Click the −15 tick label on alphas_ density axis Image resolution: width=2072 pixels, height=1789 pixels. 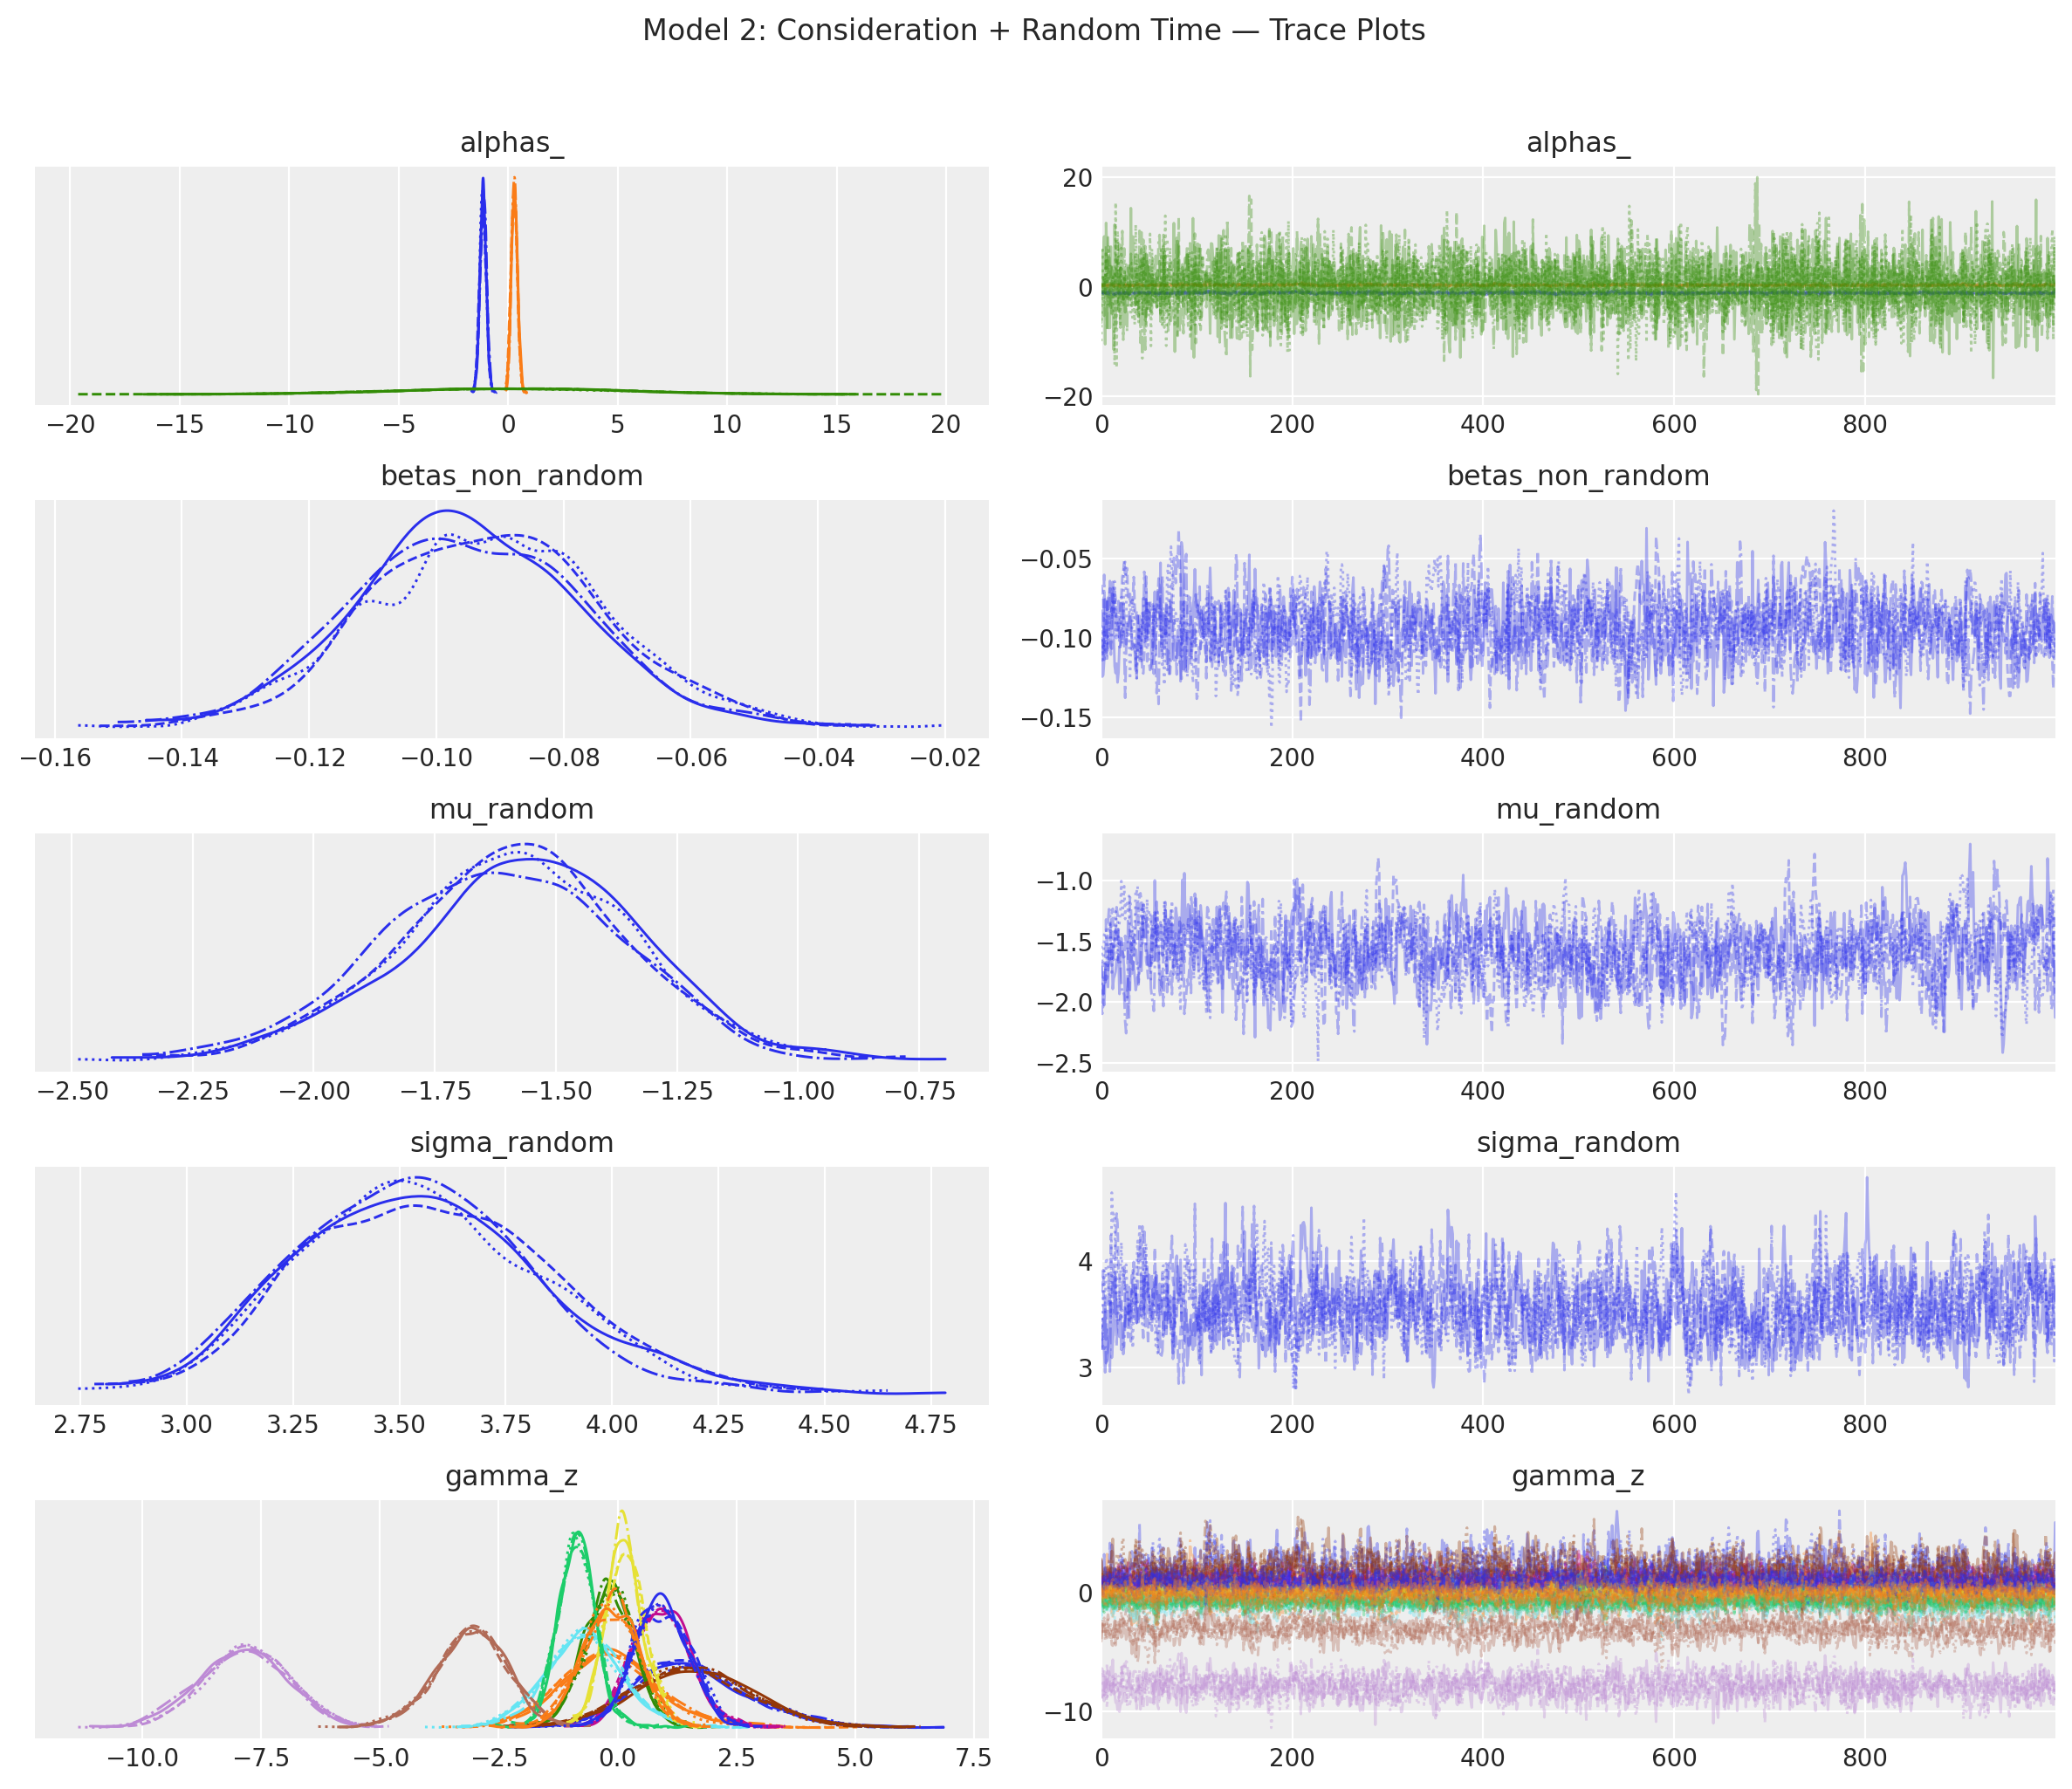pyautogui.click(x=180, y=424)
